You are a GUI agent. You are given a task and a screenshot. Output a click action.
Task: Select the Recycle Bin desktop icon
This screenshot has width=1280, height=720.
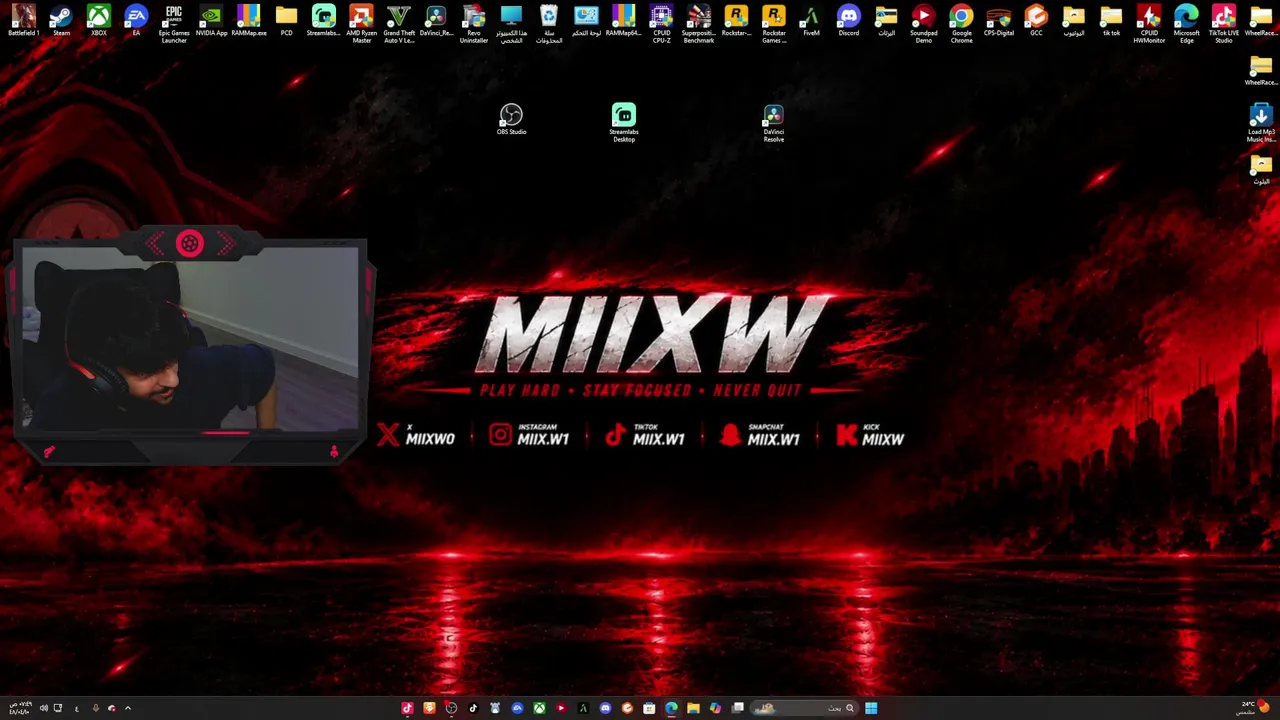(x=549, y=24)
